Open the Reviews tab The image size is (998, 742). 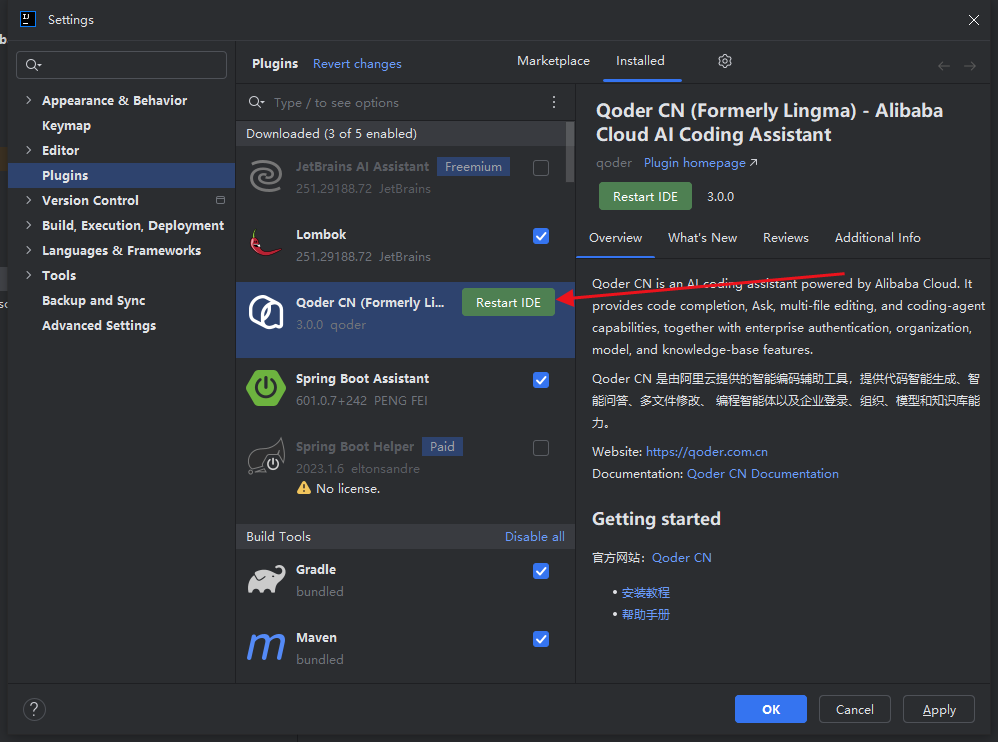point(785,237)
